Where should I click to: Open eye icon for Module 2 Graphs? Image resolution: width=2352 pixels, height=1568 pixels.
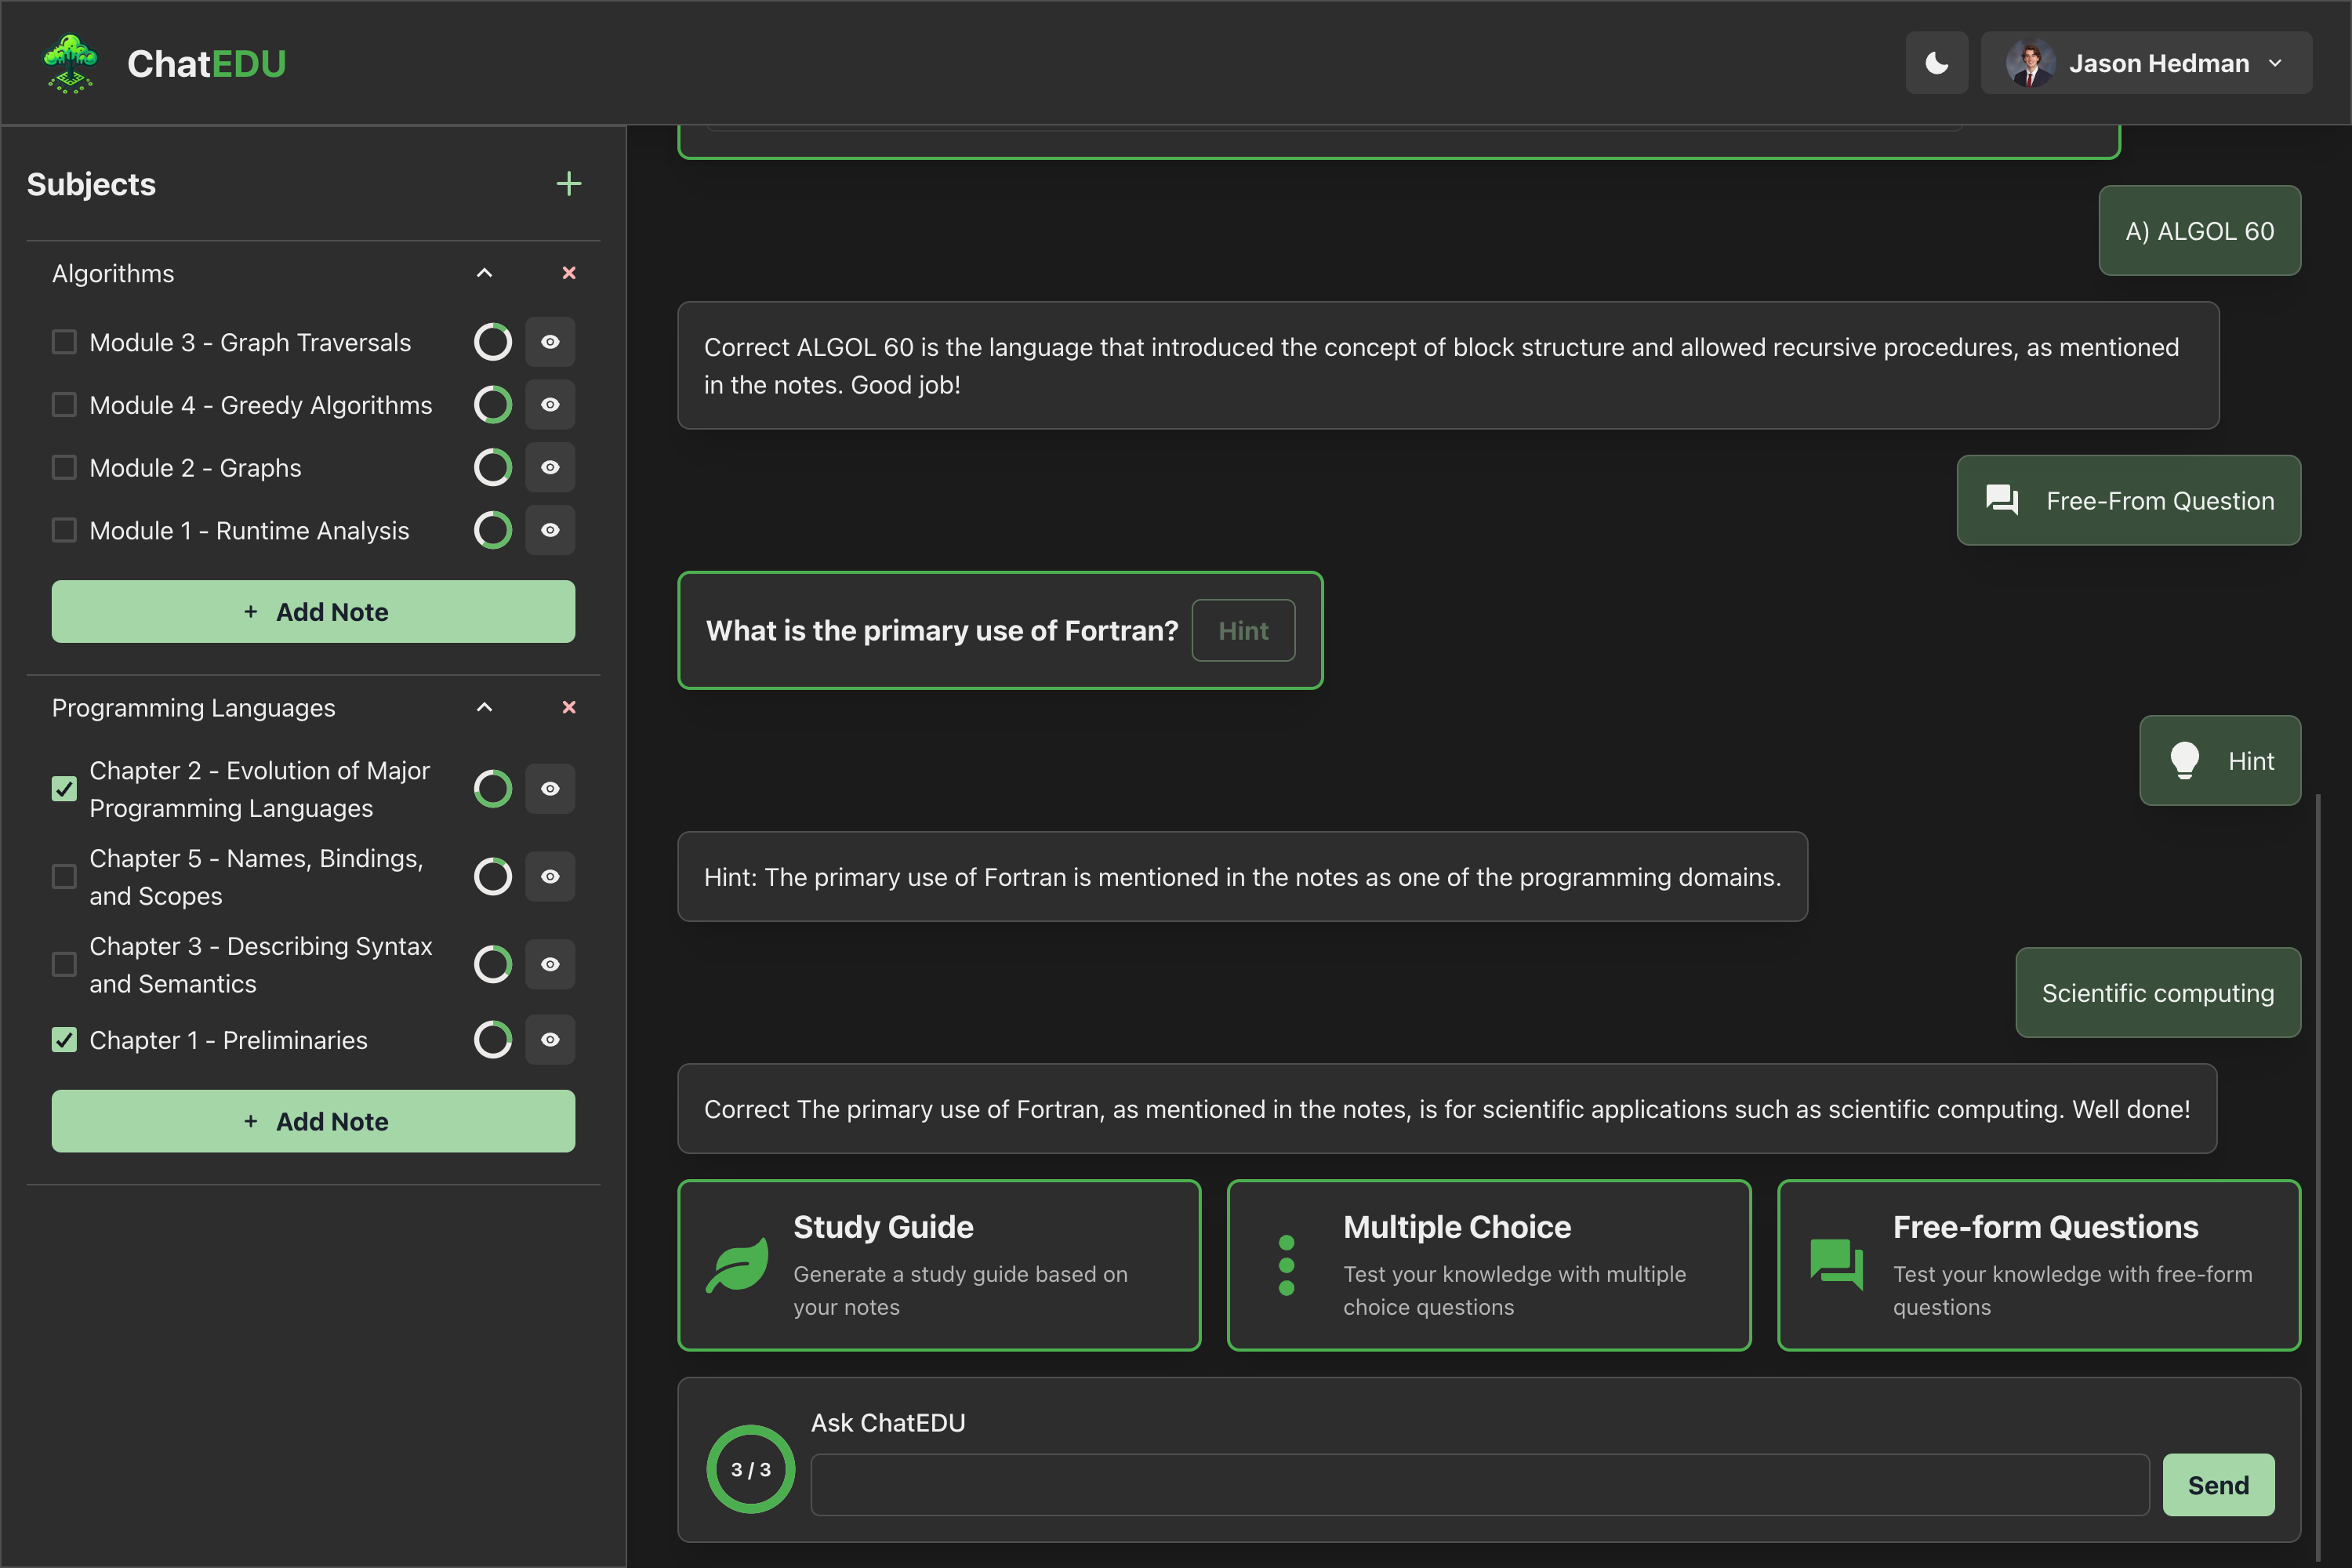point(550,467)
